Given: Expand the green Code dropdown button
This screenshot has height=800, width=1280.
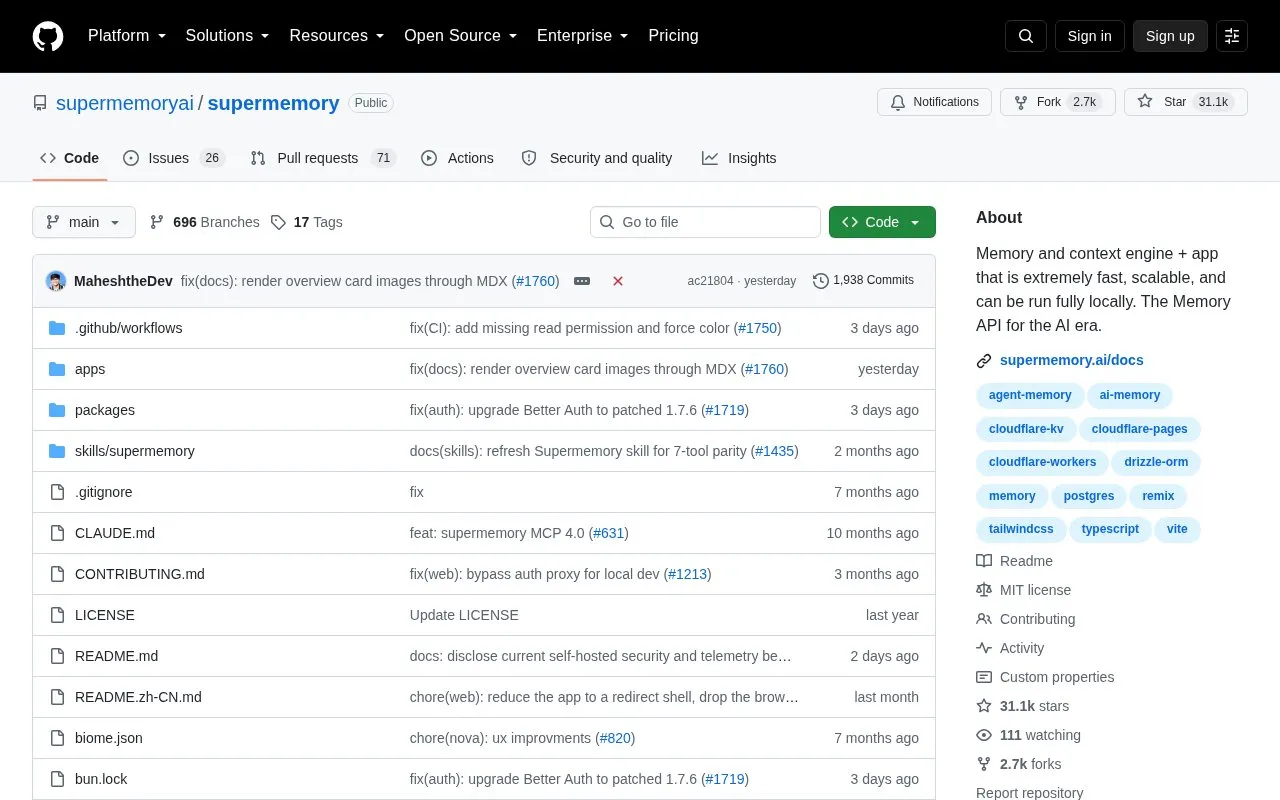Looking at the screenshot, I should (x=882, y=222).
